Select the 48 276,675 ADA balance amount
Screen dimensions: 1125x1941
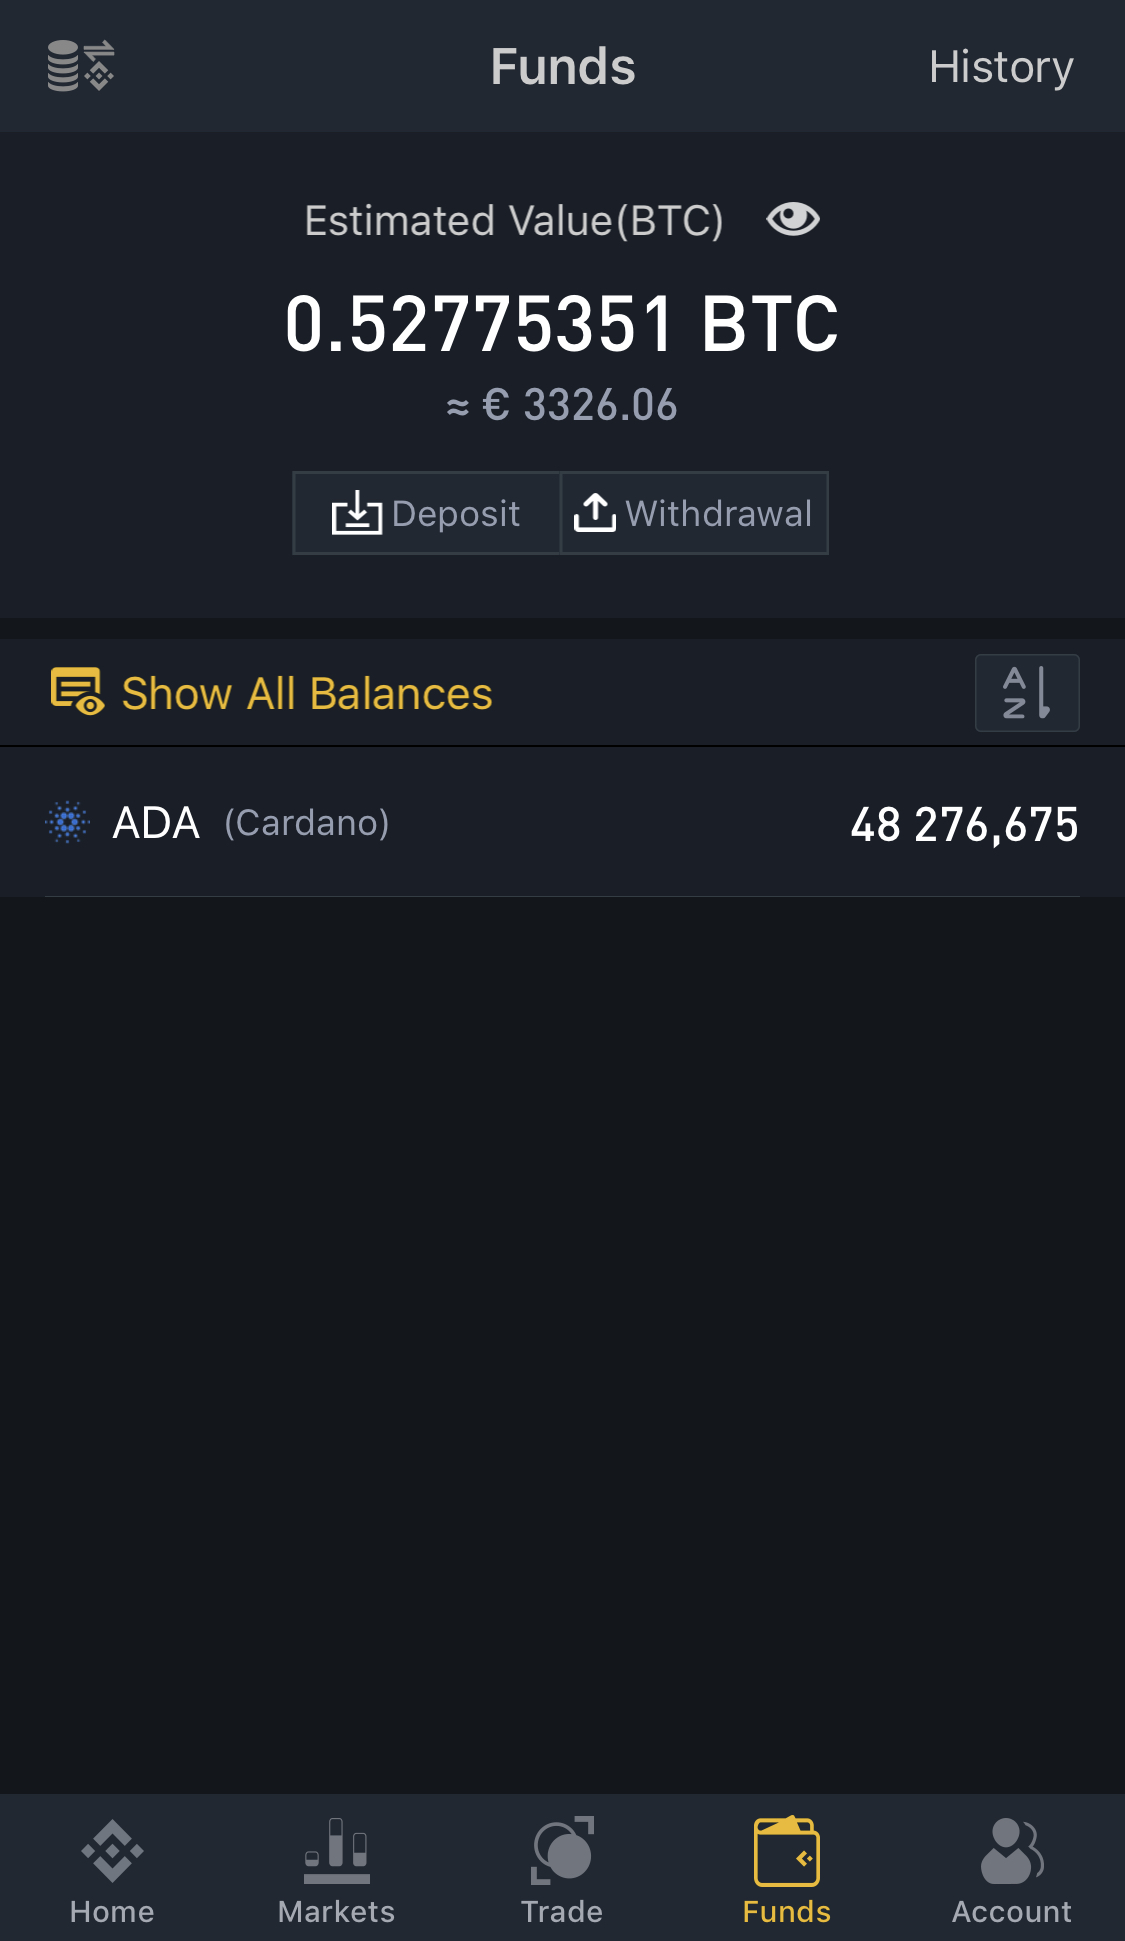964,825
